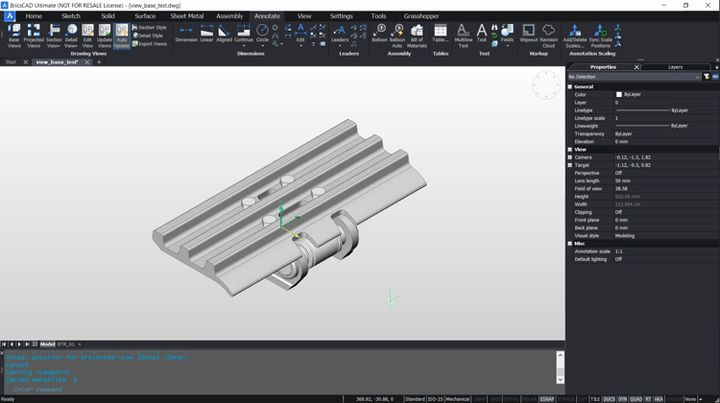Click the ByLayer color swatch
This screenshot has width=720, height=403.
tap(619, 95)
